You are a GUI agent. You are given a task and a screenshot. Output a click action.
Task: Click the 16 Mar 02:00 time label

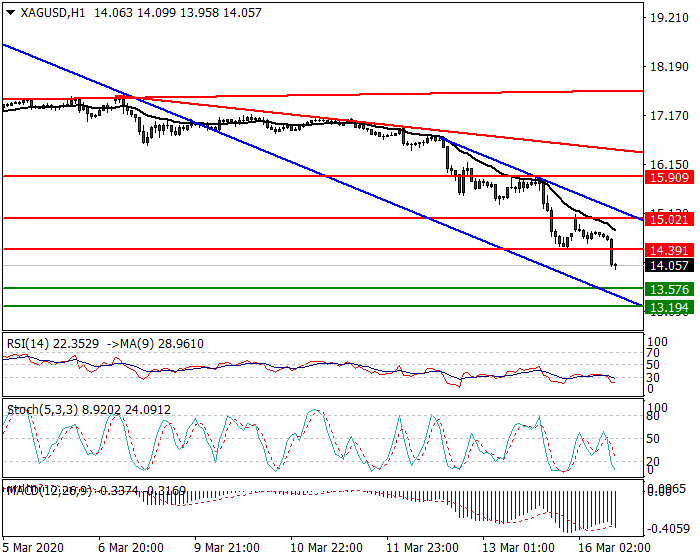[x=614, y=547]
